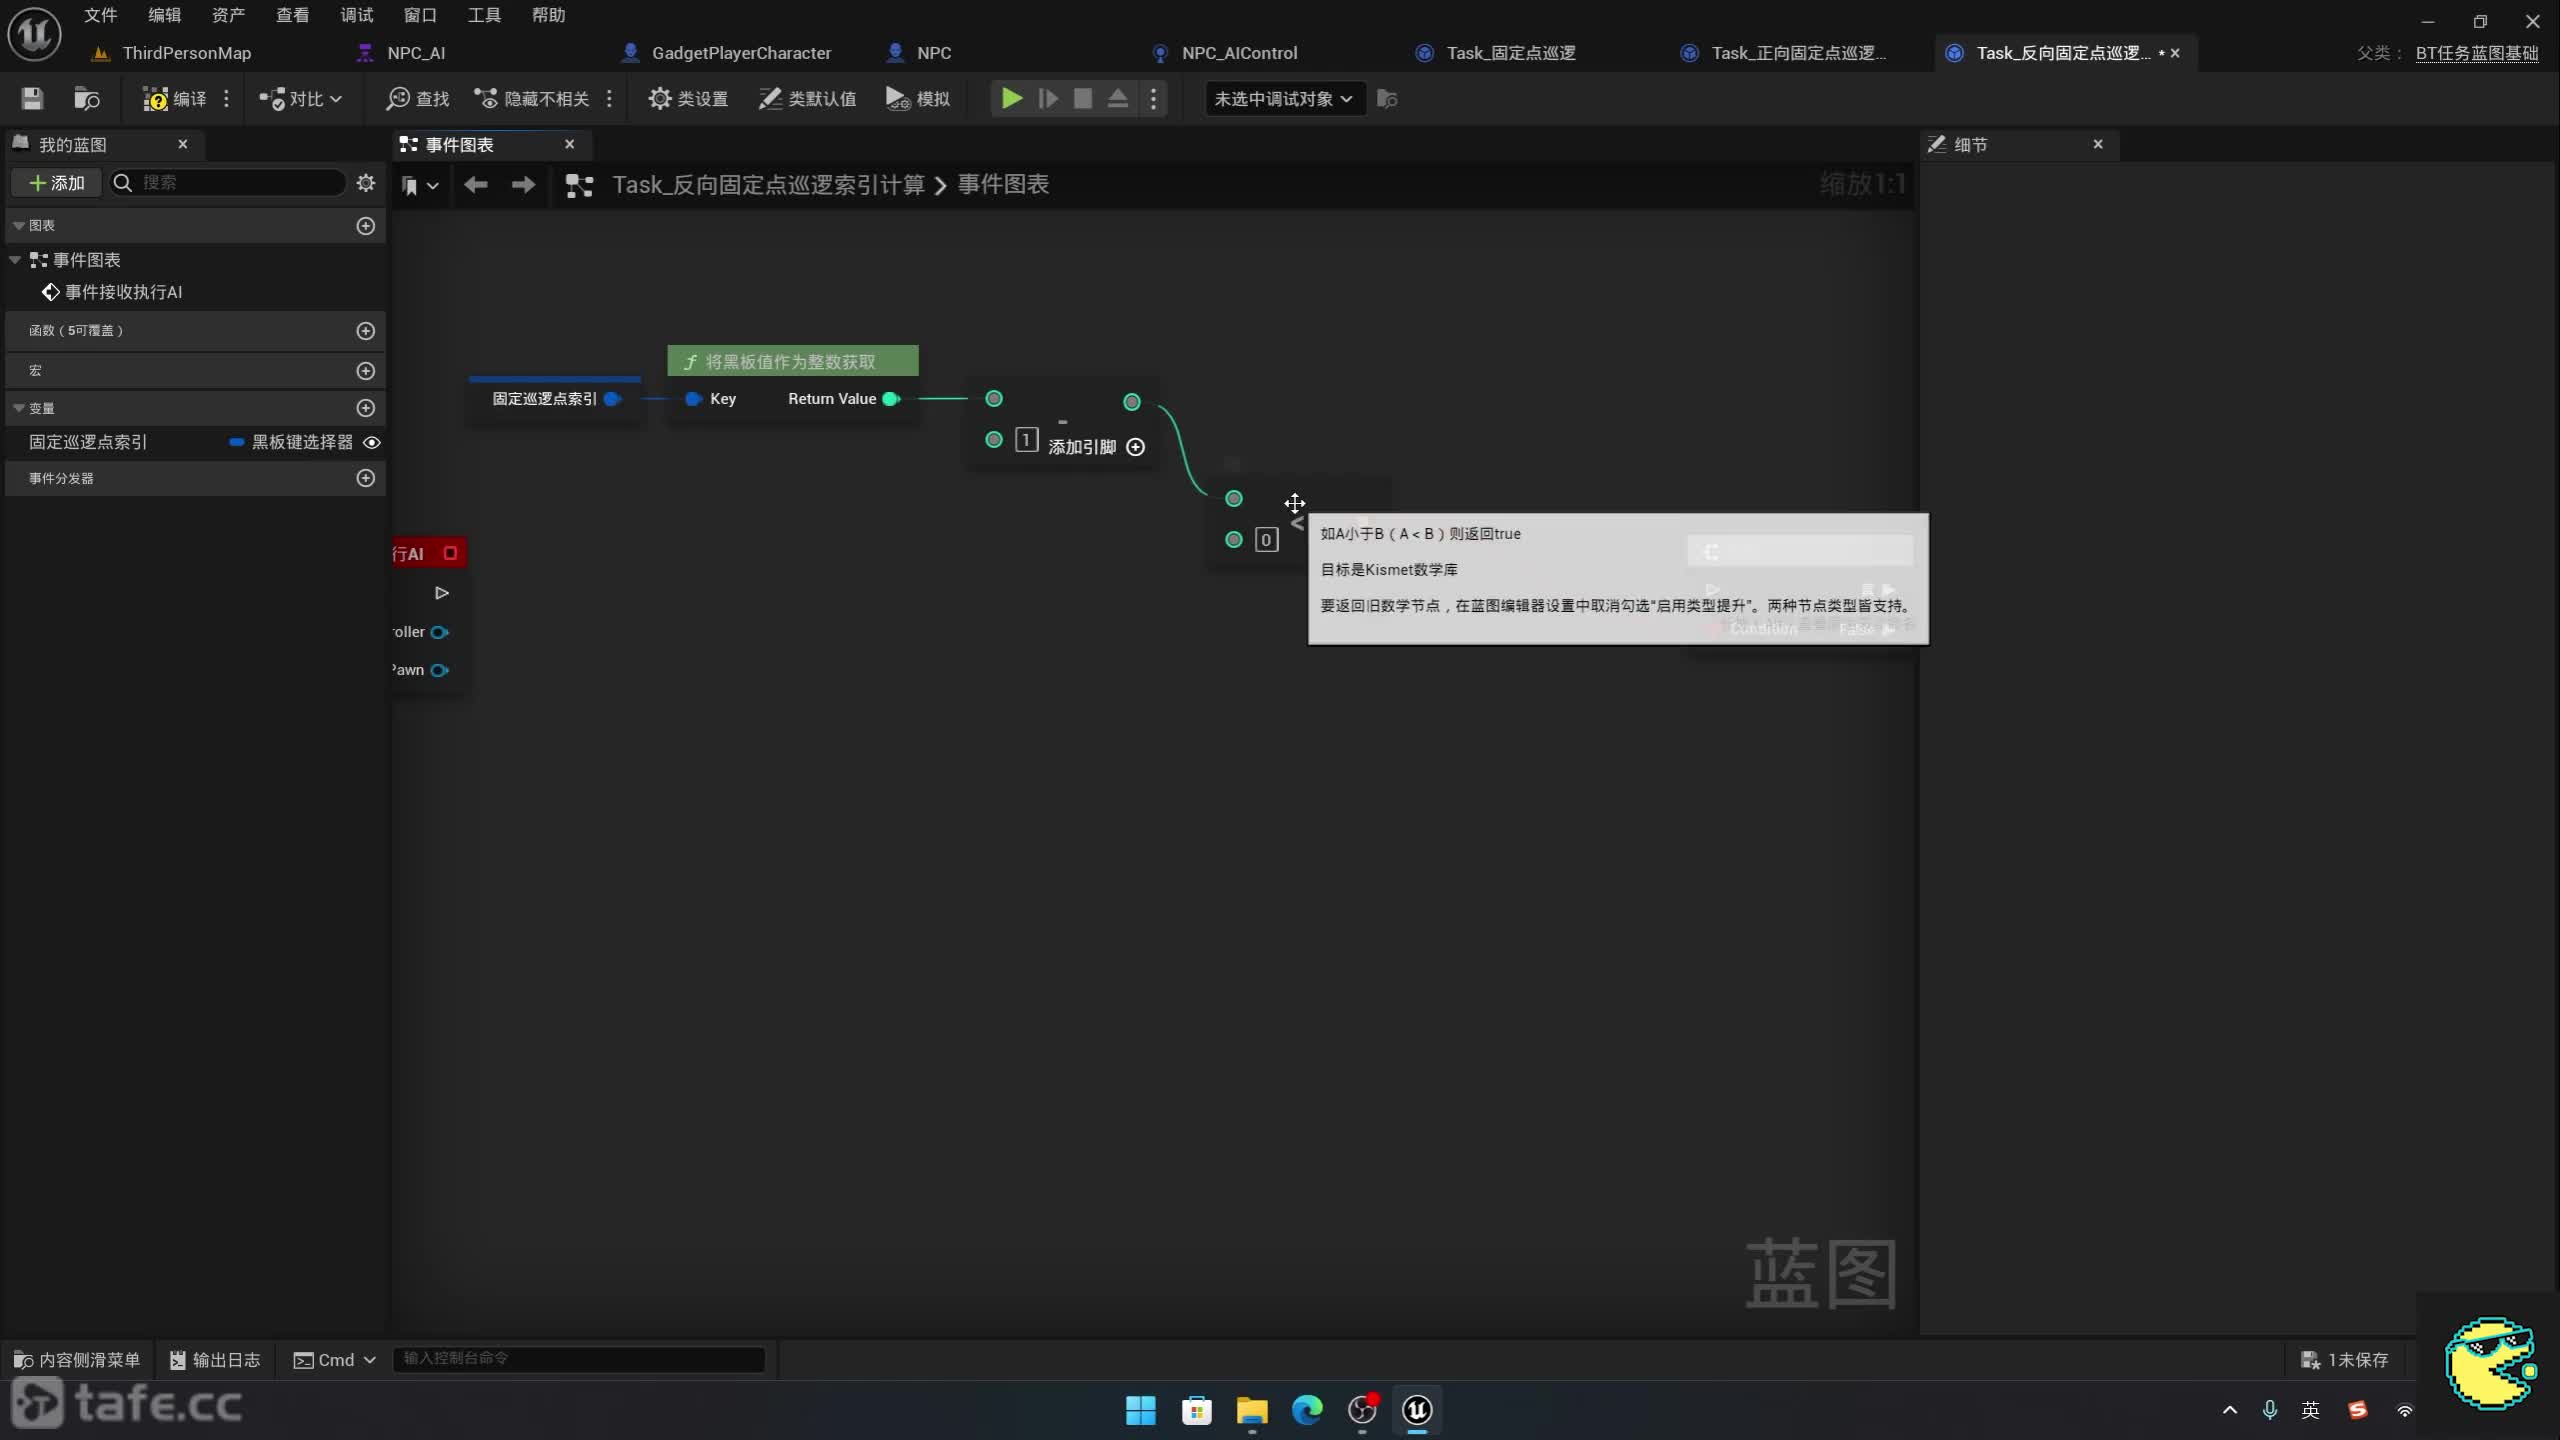Open the 工具 menu
The width and height of the screenshot is (2560, 1440).
point(484,15)
